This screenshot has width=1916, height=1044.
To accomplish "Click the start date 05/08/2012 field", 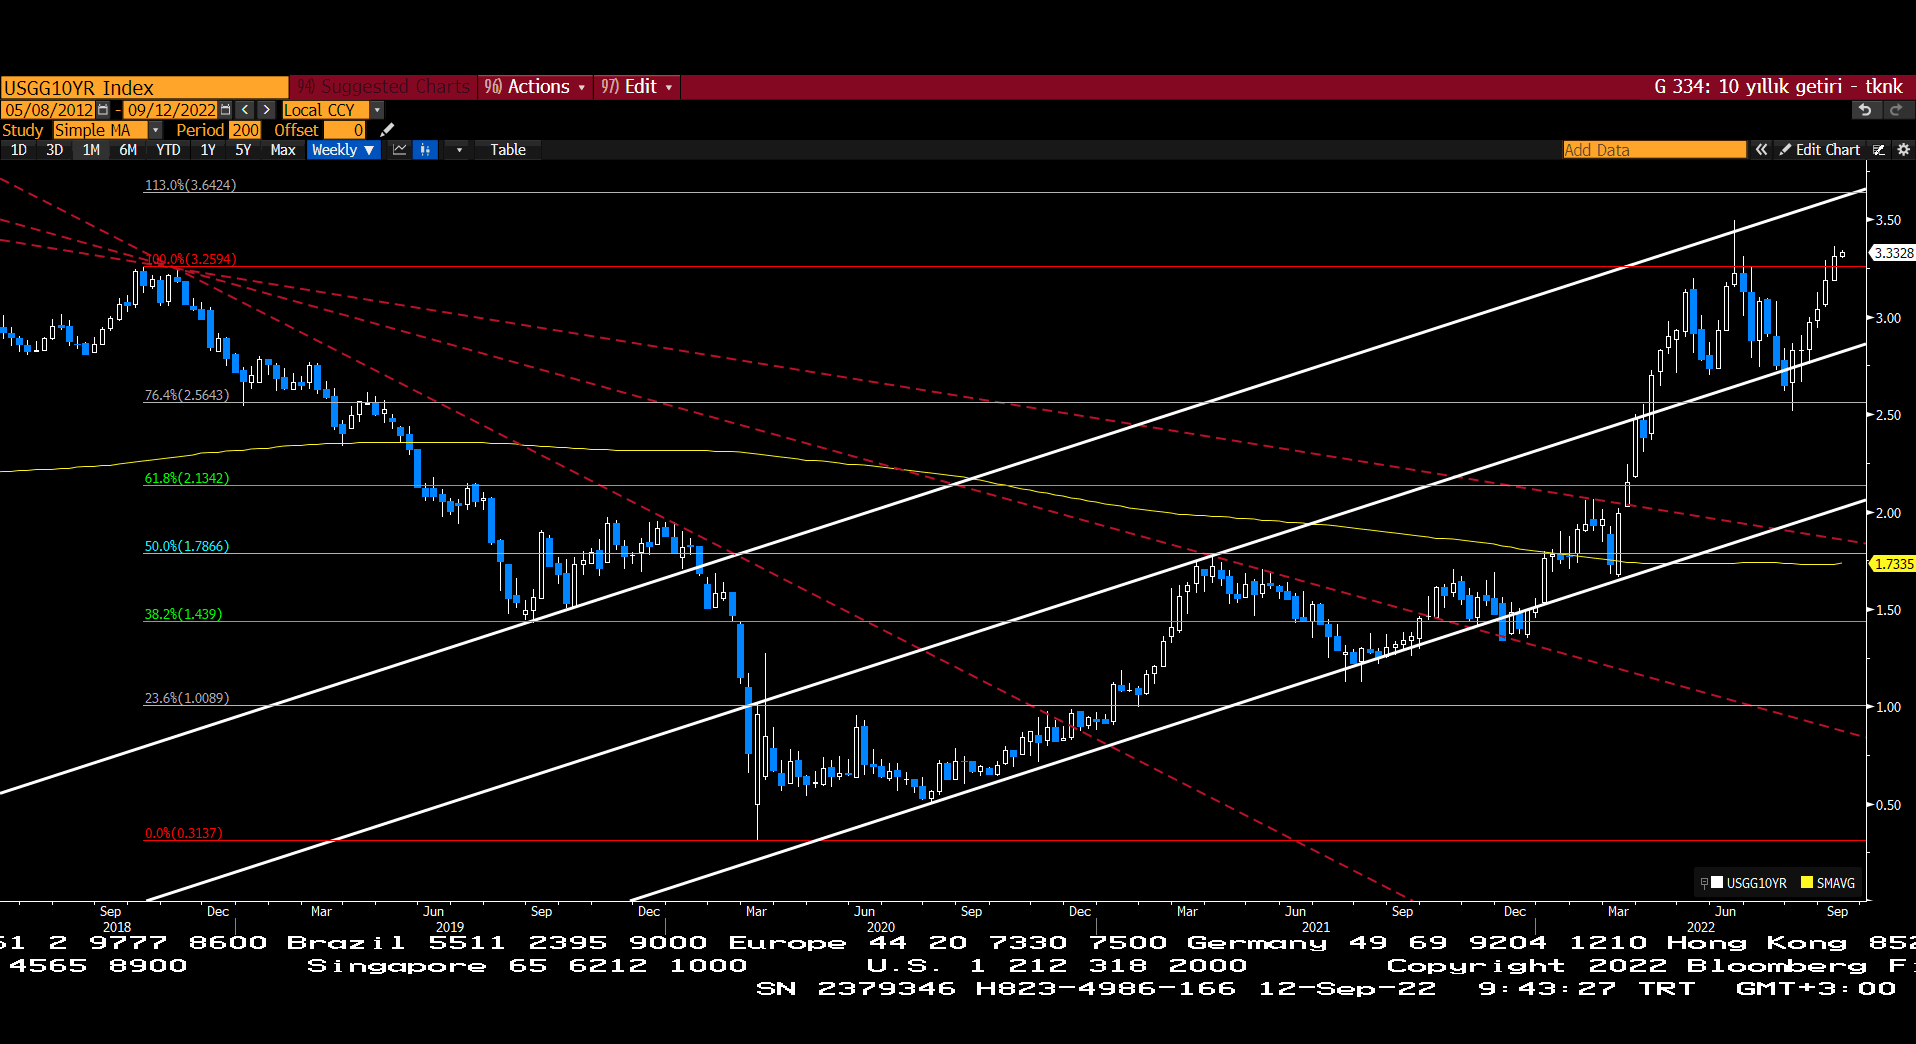I will 48,110.
